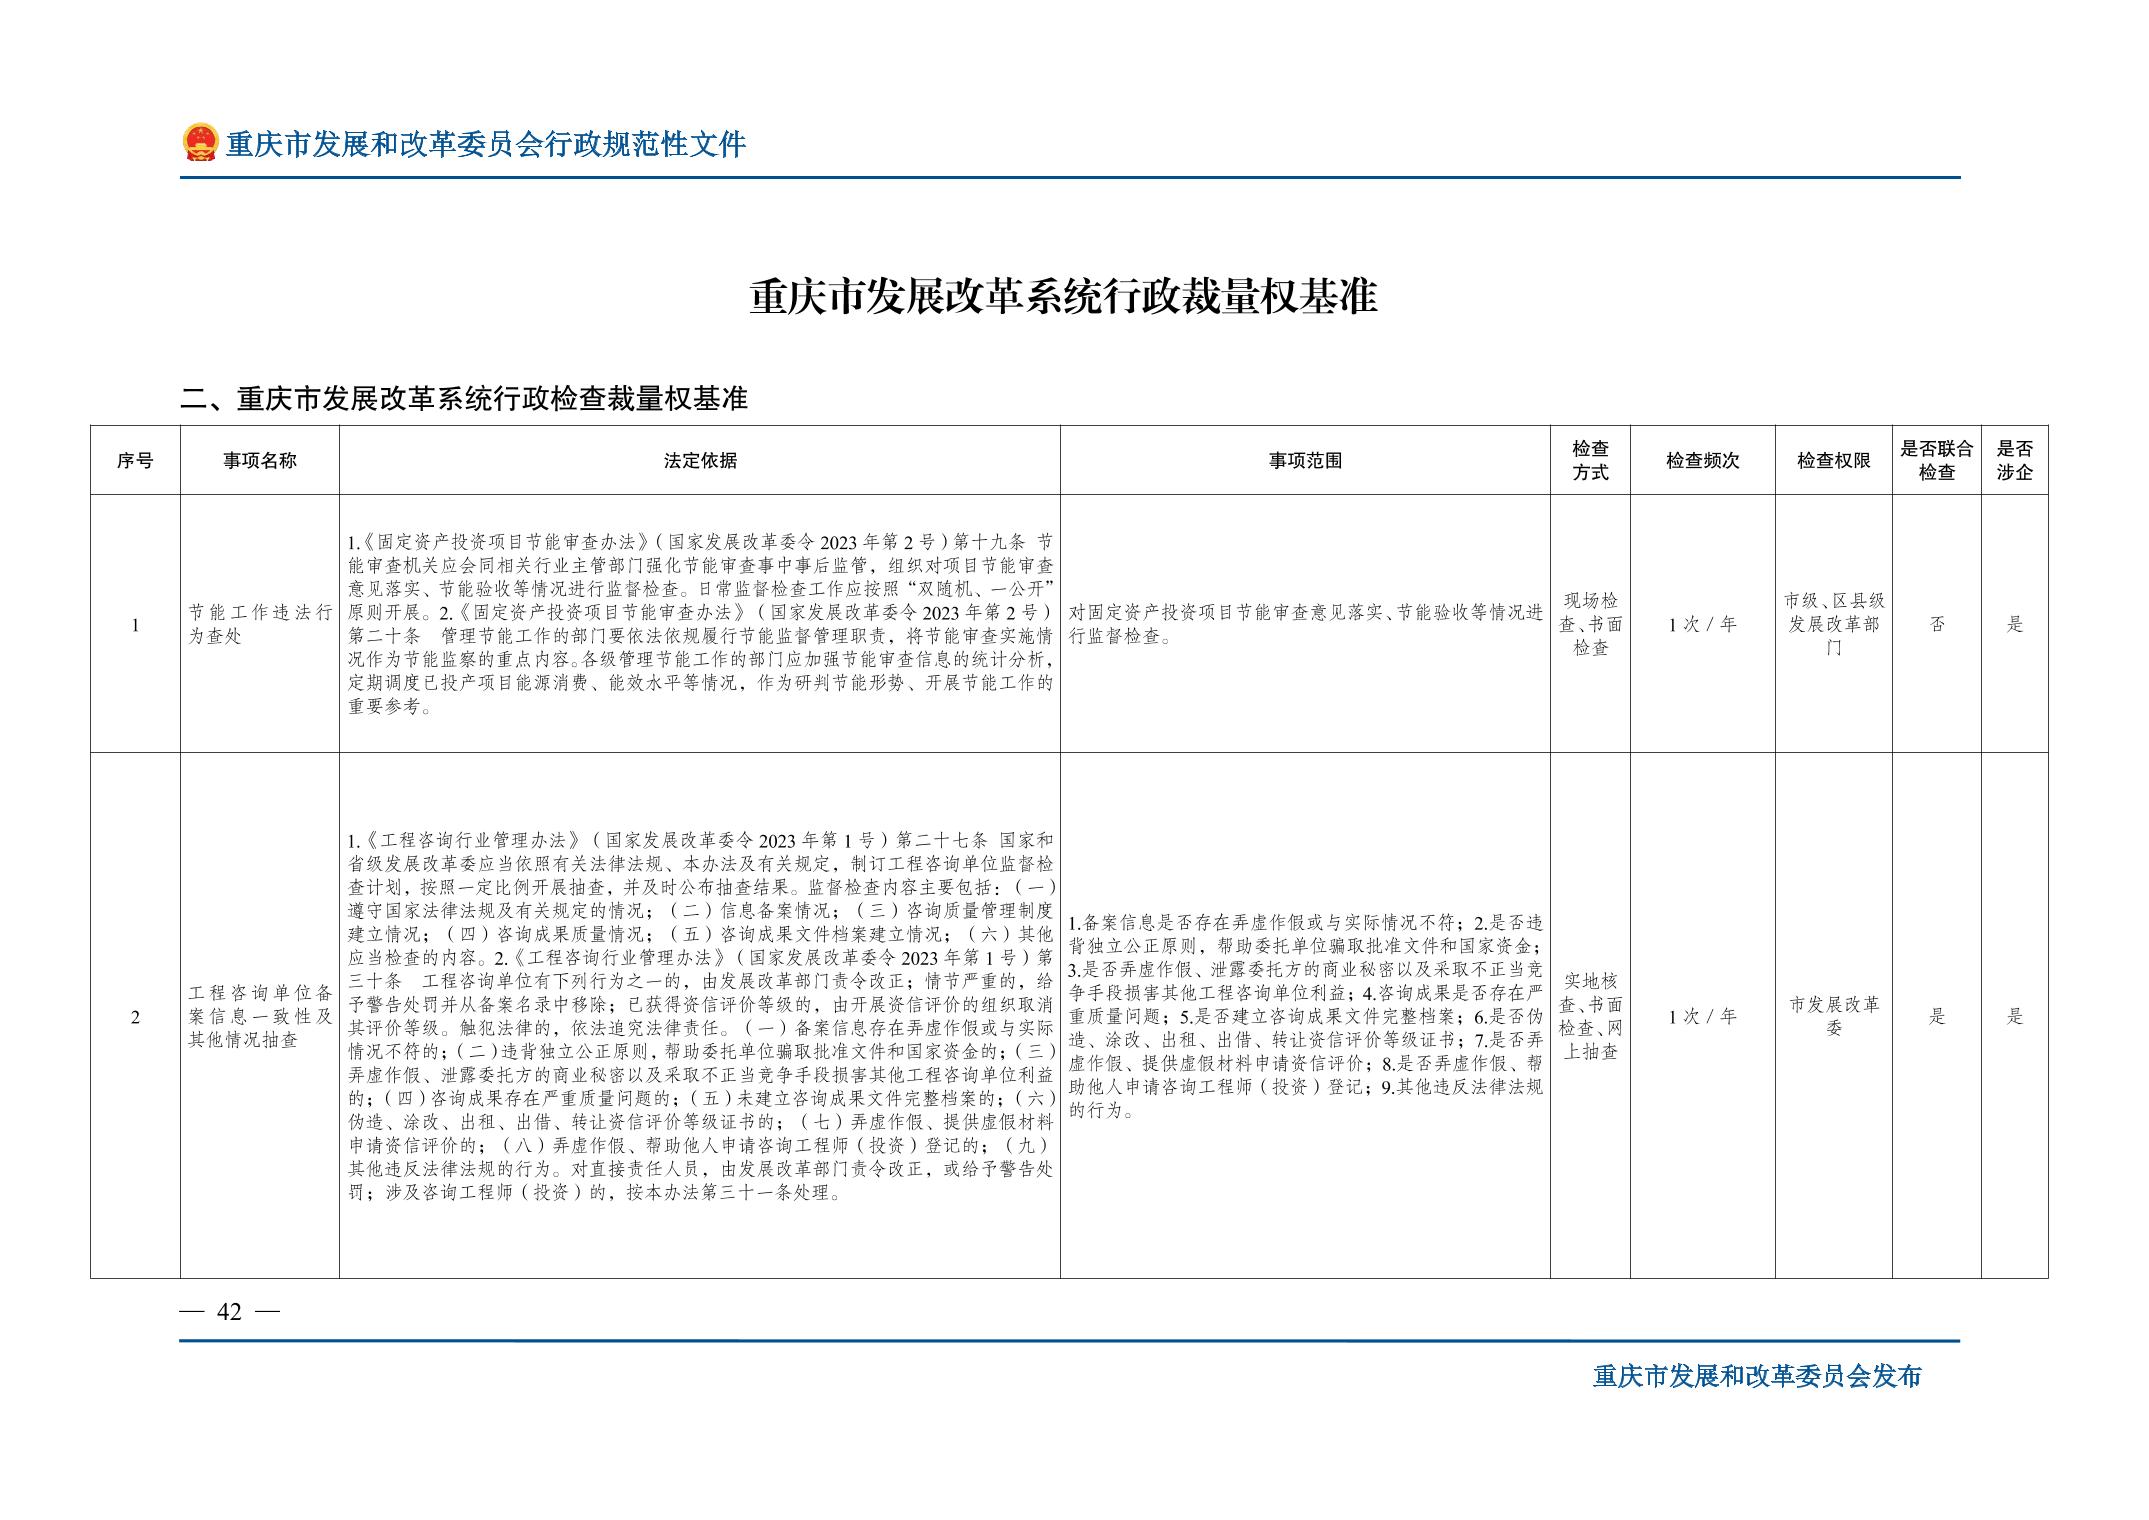
Task: Click the 事项范围 column header
Action: tap(1305, 461)
